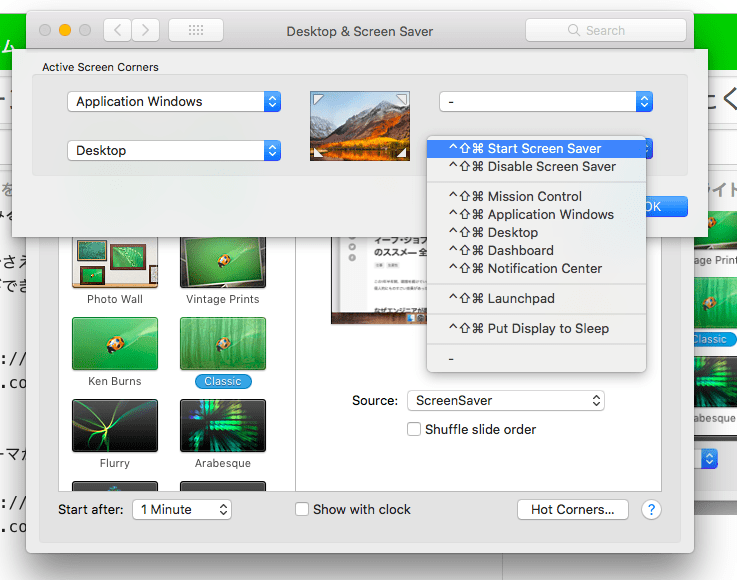Click the Source label
Screen dimensions: 737x580
tap(375, 400)
